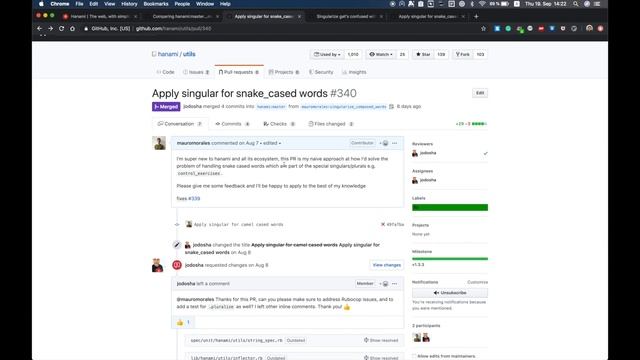Click the Unsubscribe button
640x360 pixels.
coord(450,293)
